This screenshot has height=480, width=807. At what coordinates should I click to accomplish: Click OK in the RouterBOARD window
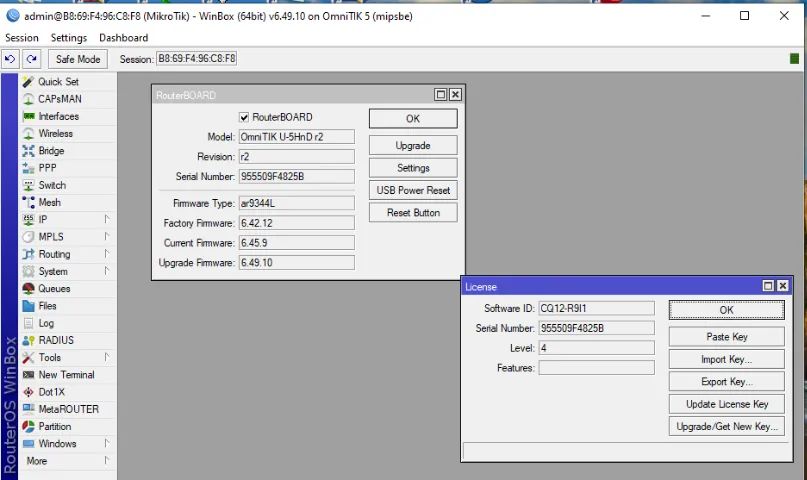click(x=413, y=118)
